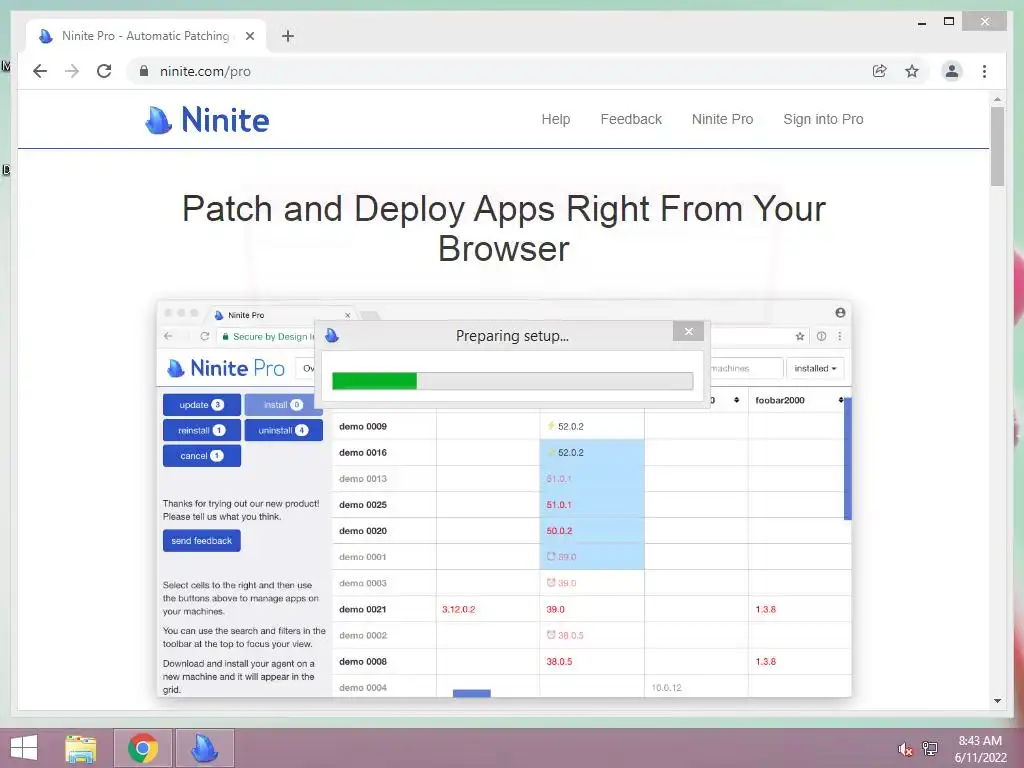Click the clock showing 8:43 AM
The height and width of the screenshot is (768, 1024).
point(980,741)
